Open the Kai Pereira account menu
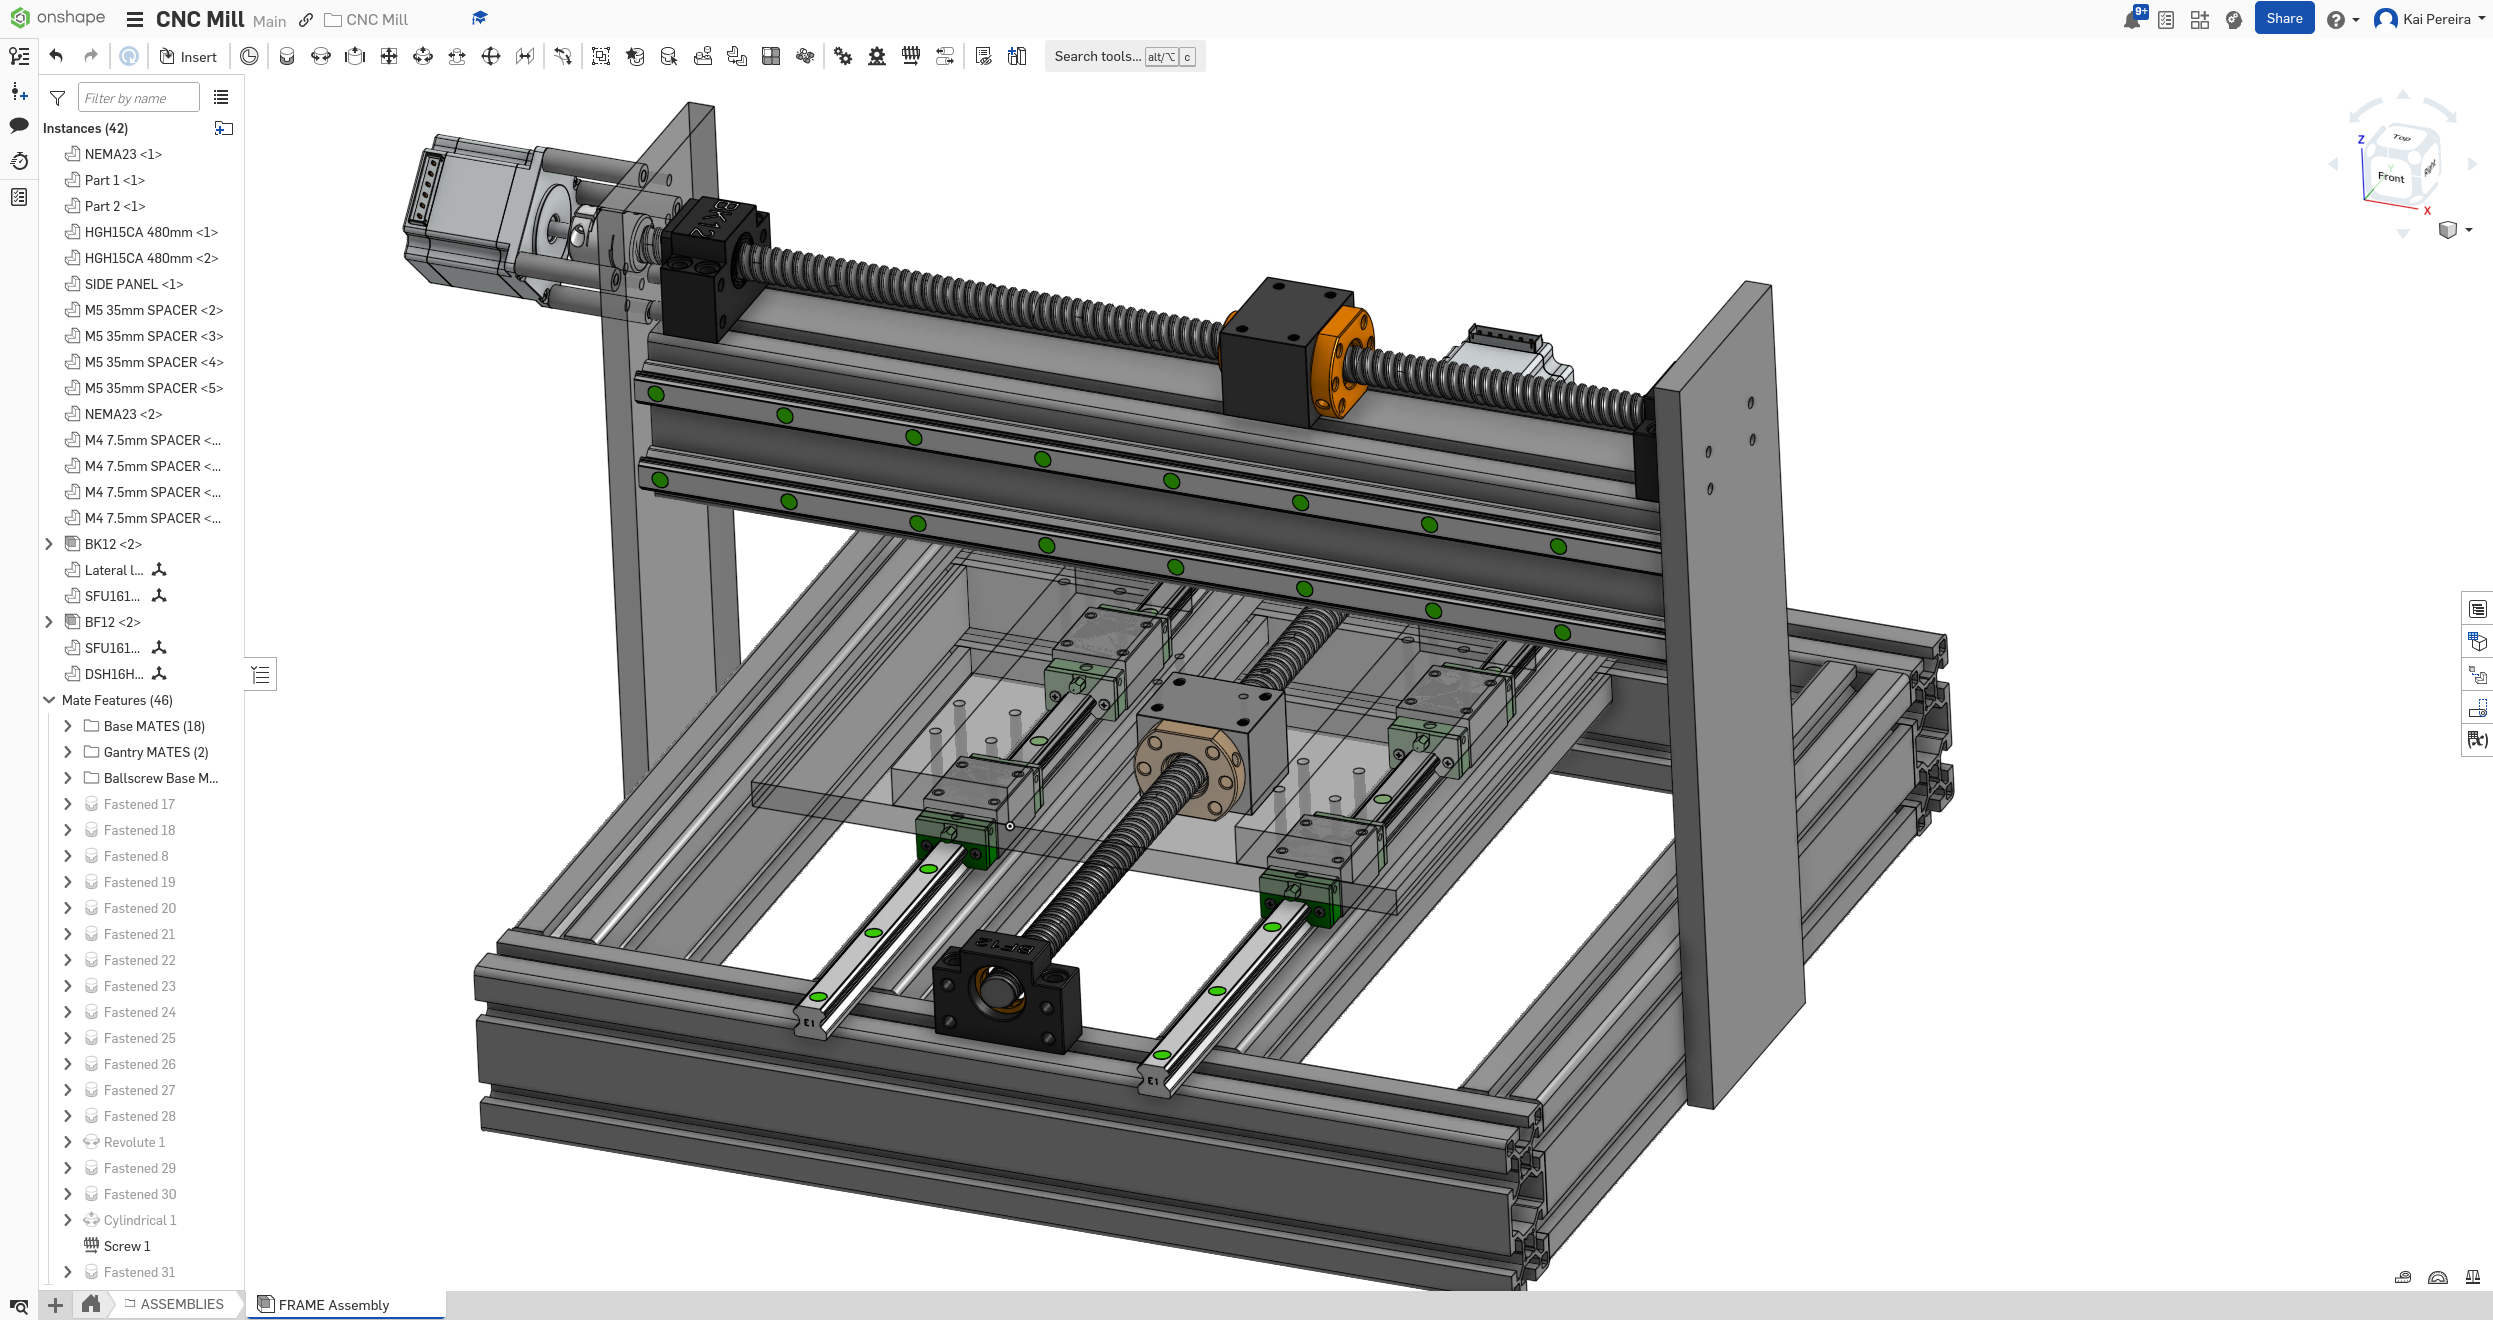The image size is (2493, 1320). (2430, 19)
